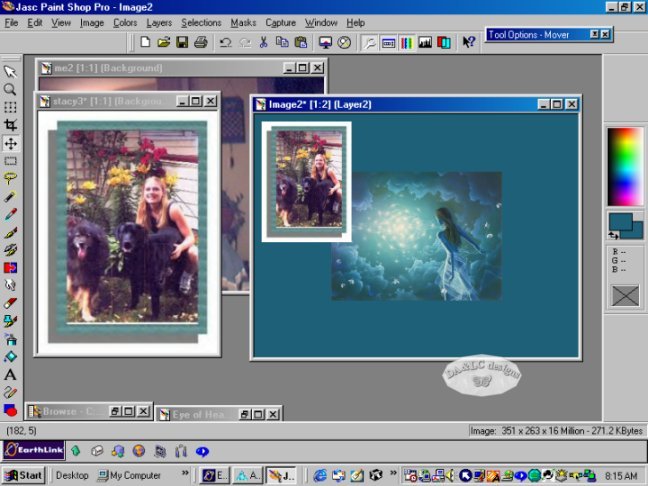Click the Normal Viewing toolbar icon

(x=344, y=42)
